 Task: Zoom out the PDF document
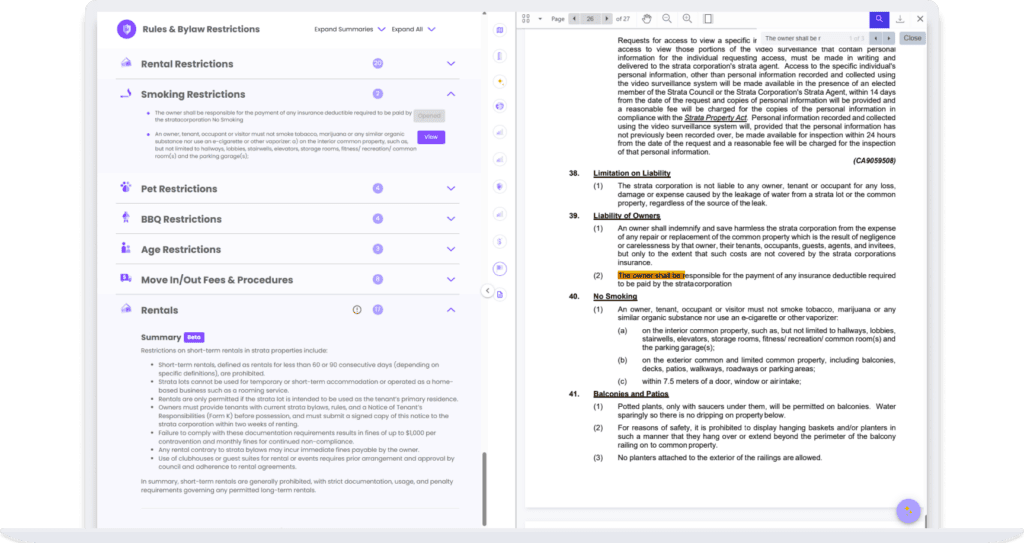tap(667, 19)
